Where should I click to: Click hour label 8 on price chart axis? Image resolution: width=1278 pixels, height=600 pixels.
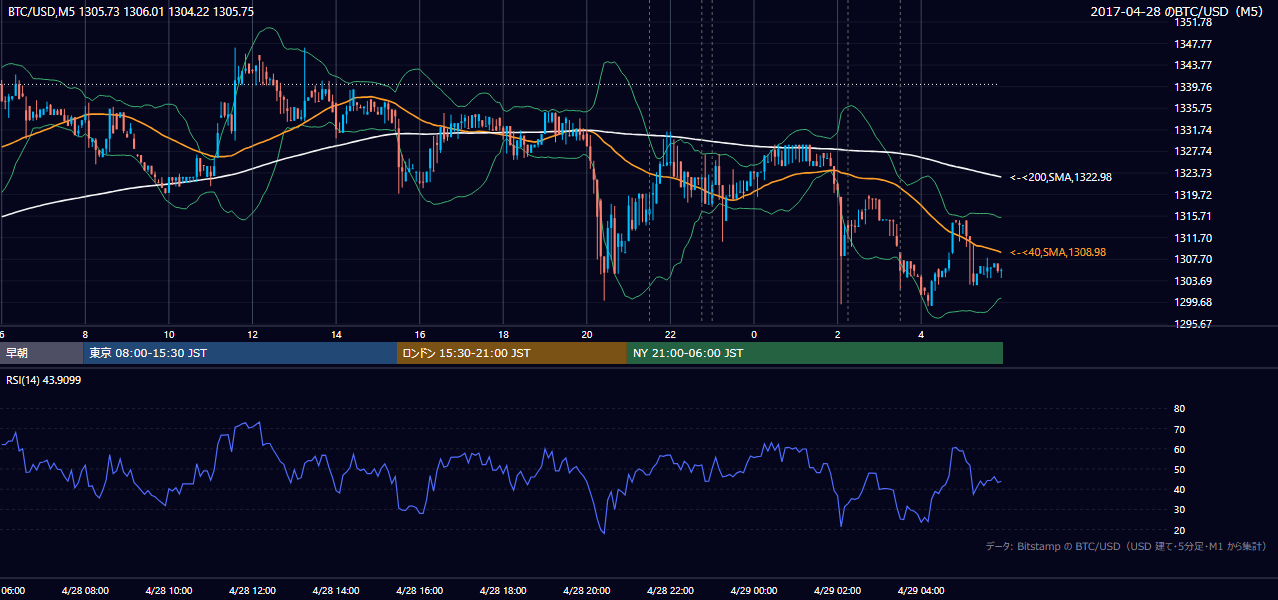[x=85, y=335]
